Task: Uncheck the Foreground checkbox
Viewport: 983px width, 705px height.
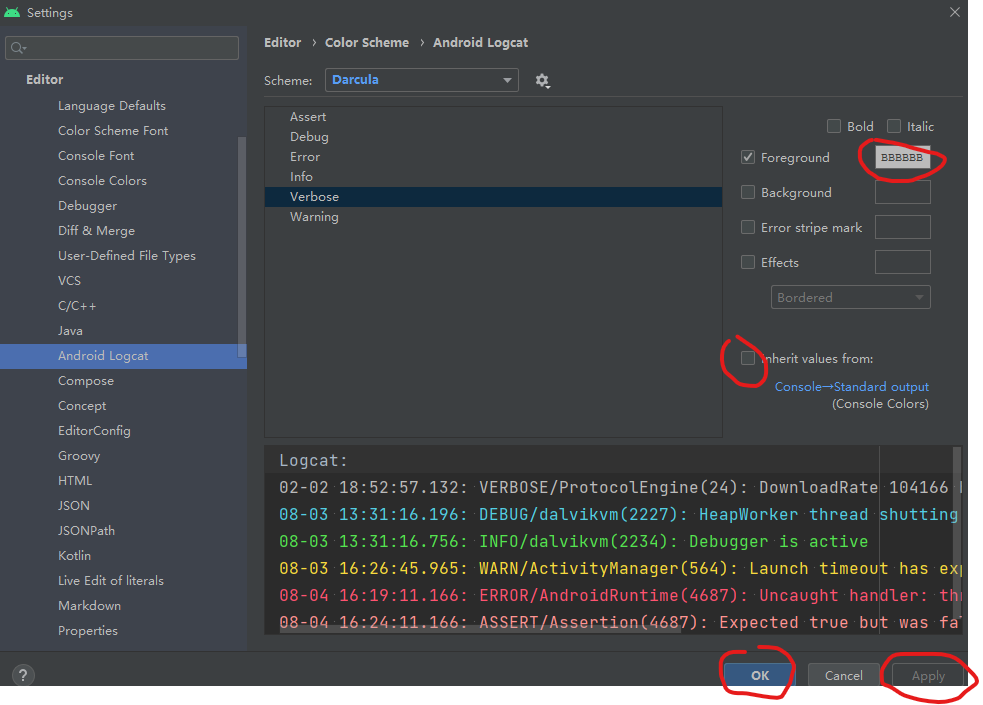Action: pos(748,157)
